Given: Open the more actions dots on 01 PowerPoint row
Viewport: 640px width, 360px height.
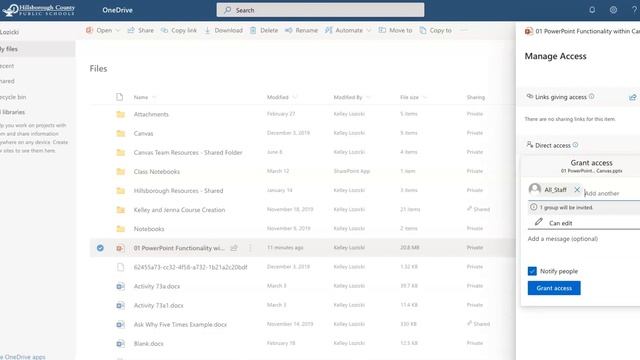Looking at the screenshot, I should coord(250,248).
